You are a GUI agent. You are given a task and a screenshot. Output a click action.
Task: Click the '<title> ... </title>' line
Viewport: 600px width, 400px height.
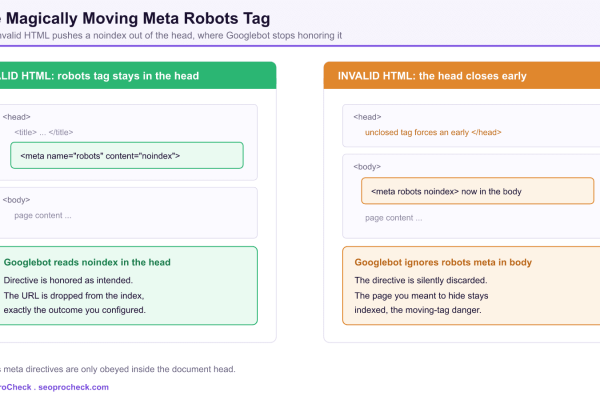[44, 132]
